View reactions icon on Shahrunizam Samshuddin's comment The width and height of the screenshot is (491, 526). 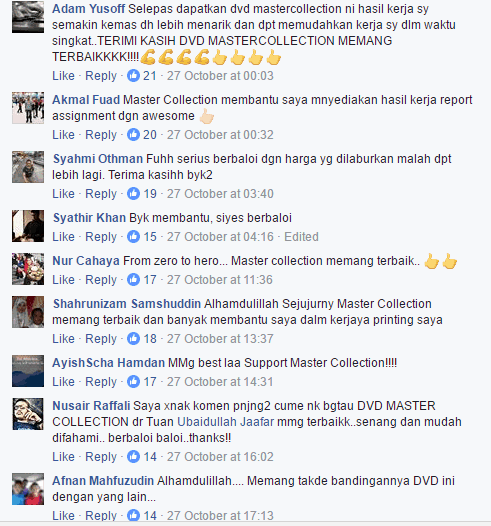coord(133,338)
